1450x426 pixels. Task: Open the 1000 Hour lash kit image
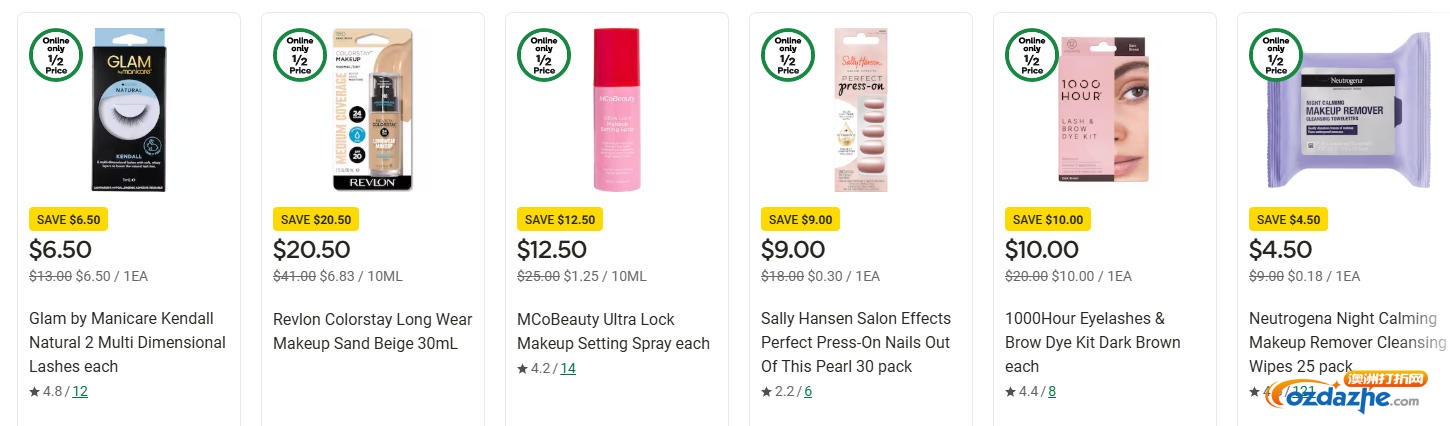click(x=1104, y=110)
